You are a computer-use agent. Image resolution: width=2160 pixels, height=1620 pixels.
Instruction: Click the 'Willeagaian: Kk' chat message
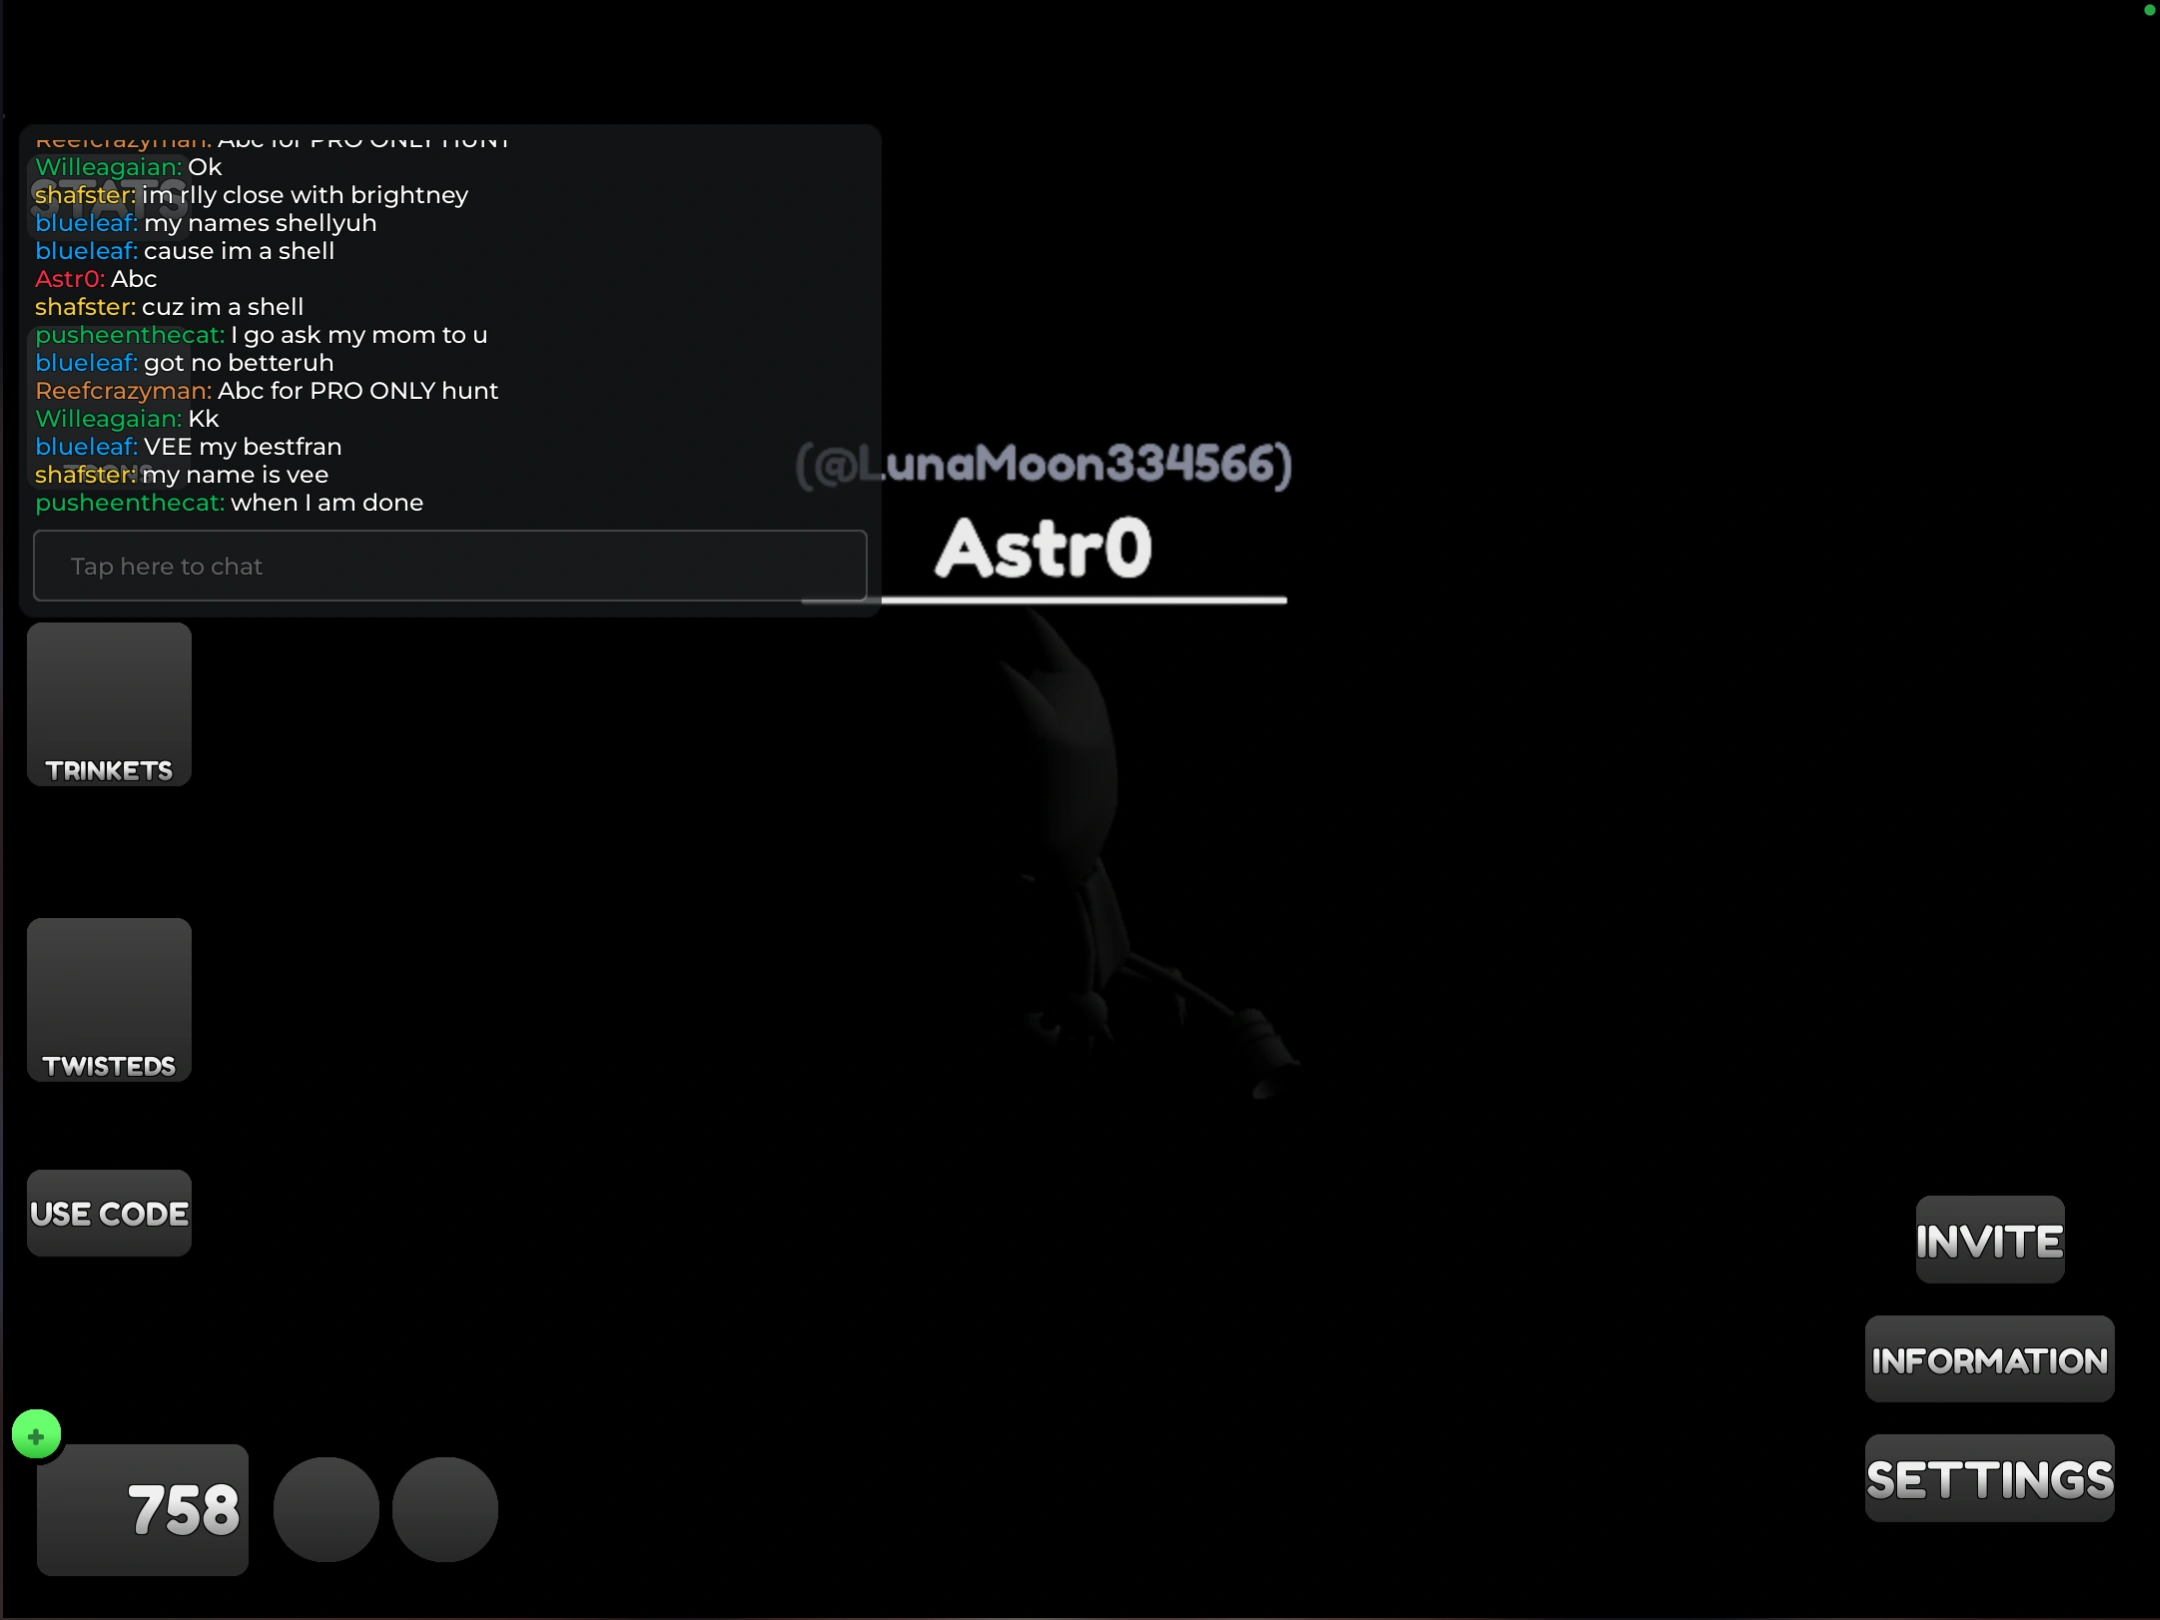click(127, 419)
